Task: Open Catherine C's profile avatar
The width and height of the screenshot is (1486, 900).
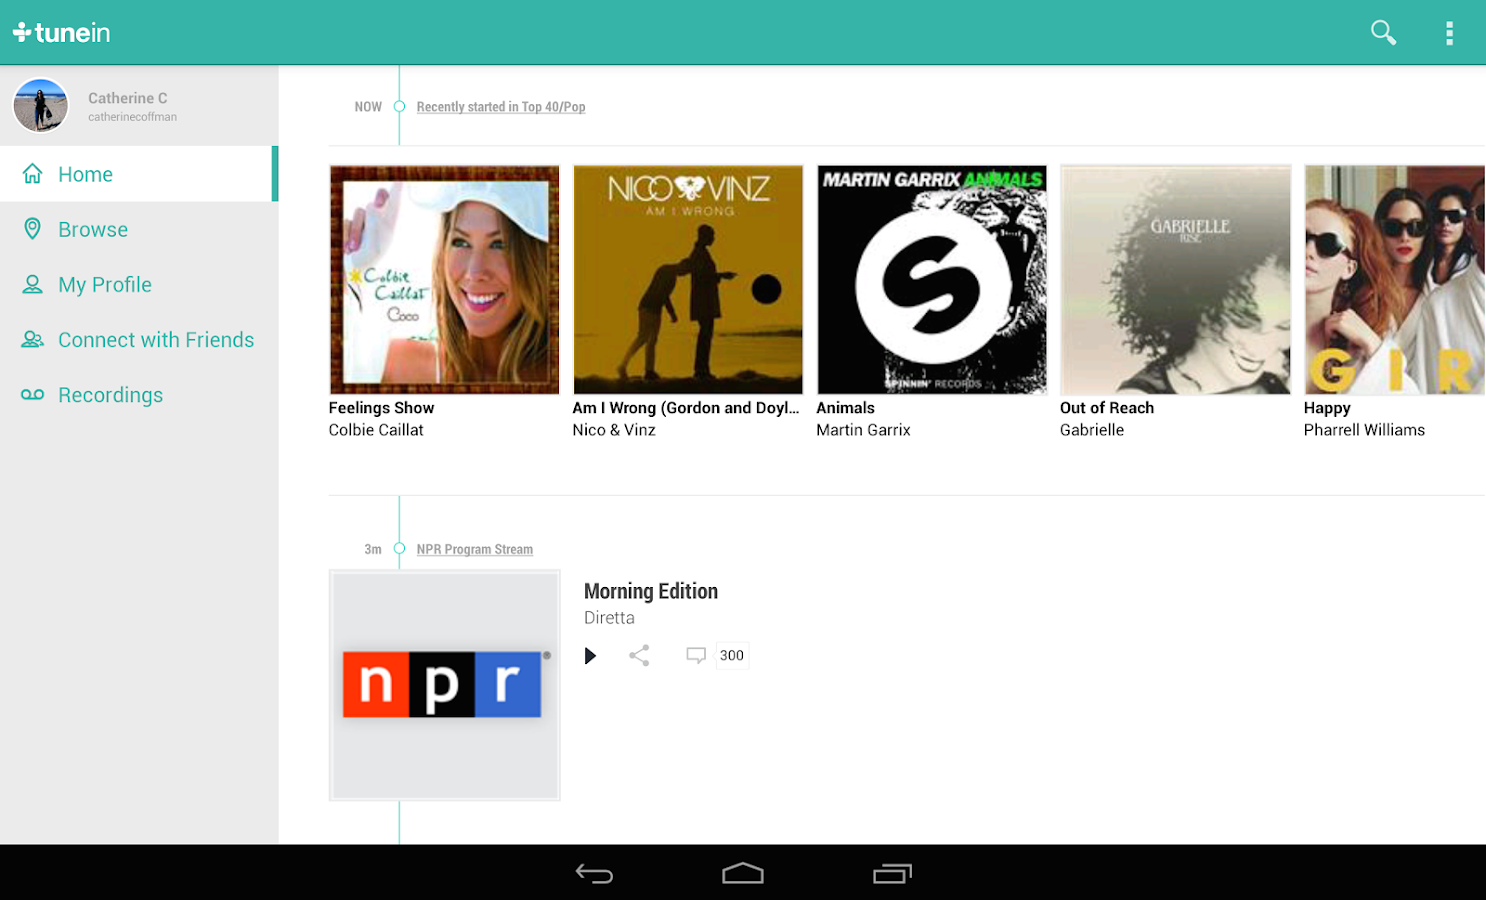Action: (40, 105)
